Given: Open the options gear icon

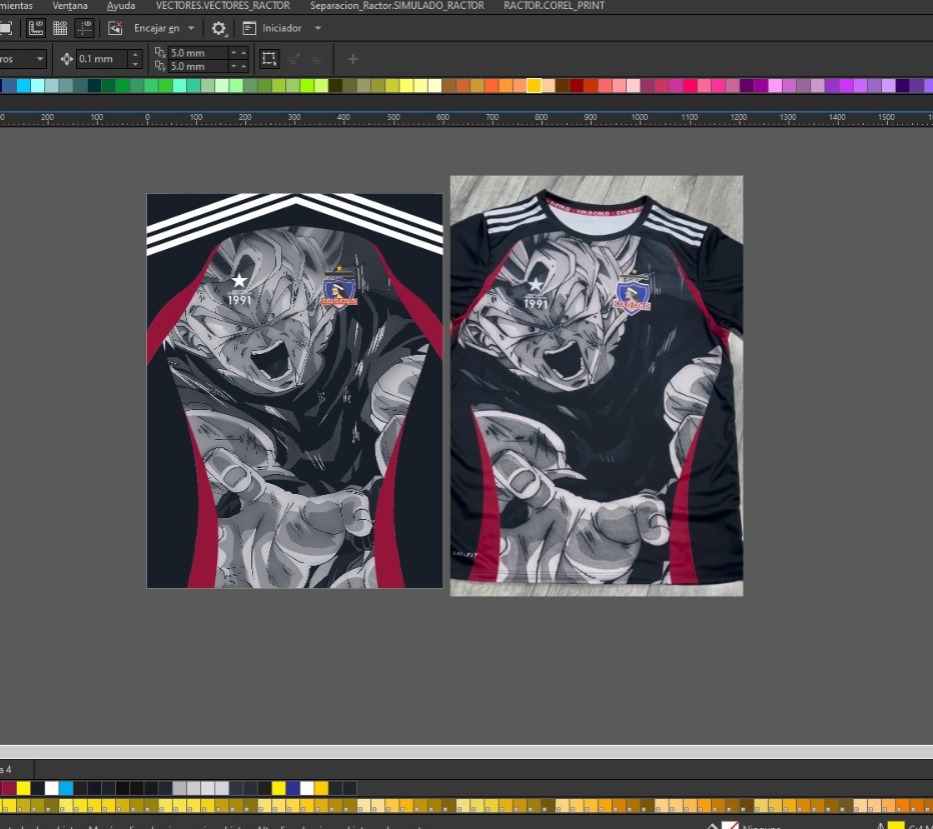Looking at the screenshot, I should 219,29.
